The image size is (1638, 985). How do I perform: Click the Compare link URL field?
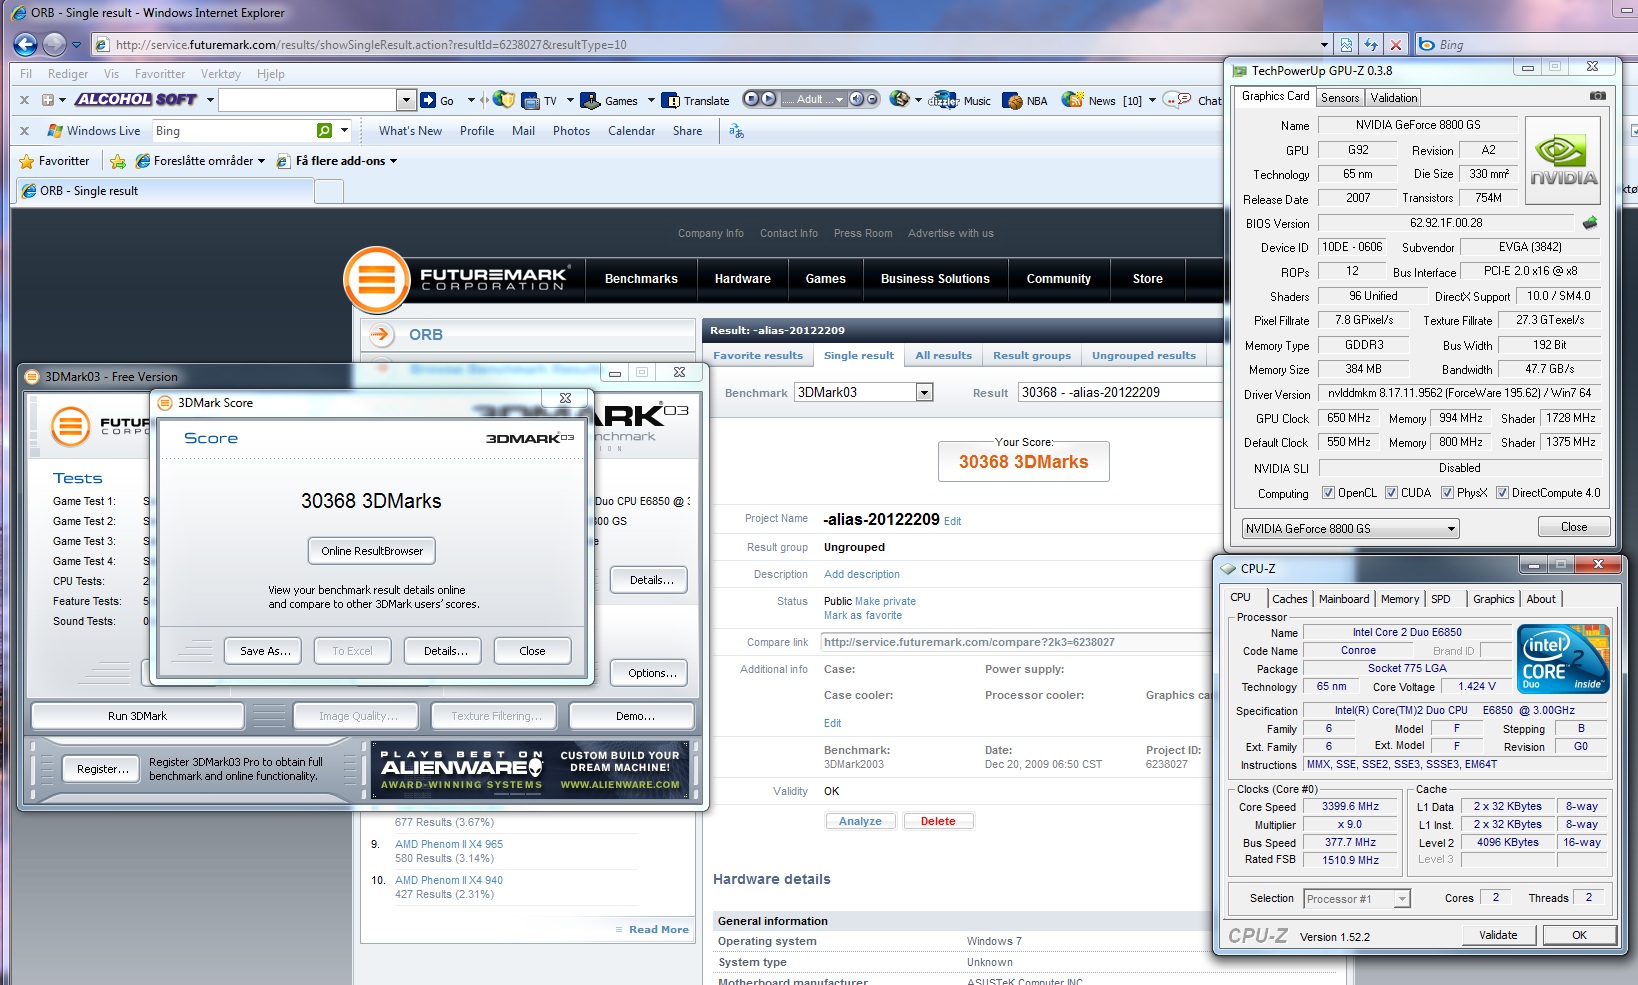point(1017,642)
